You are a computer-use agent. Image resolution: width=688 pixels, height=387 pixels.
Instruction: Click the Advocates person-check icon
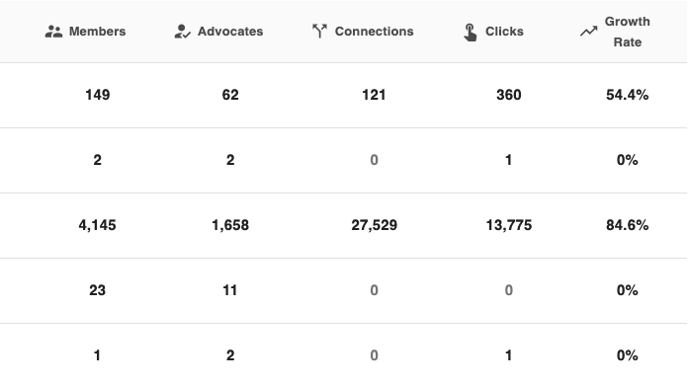pyautogui.click(x=183, y=32)
